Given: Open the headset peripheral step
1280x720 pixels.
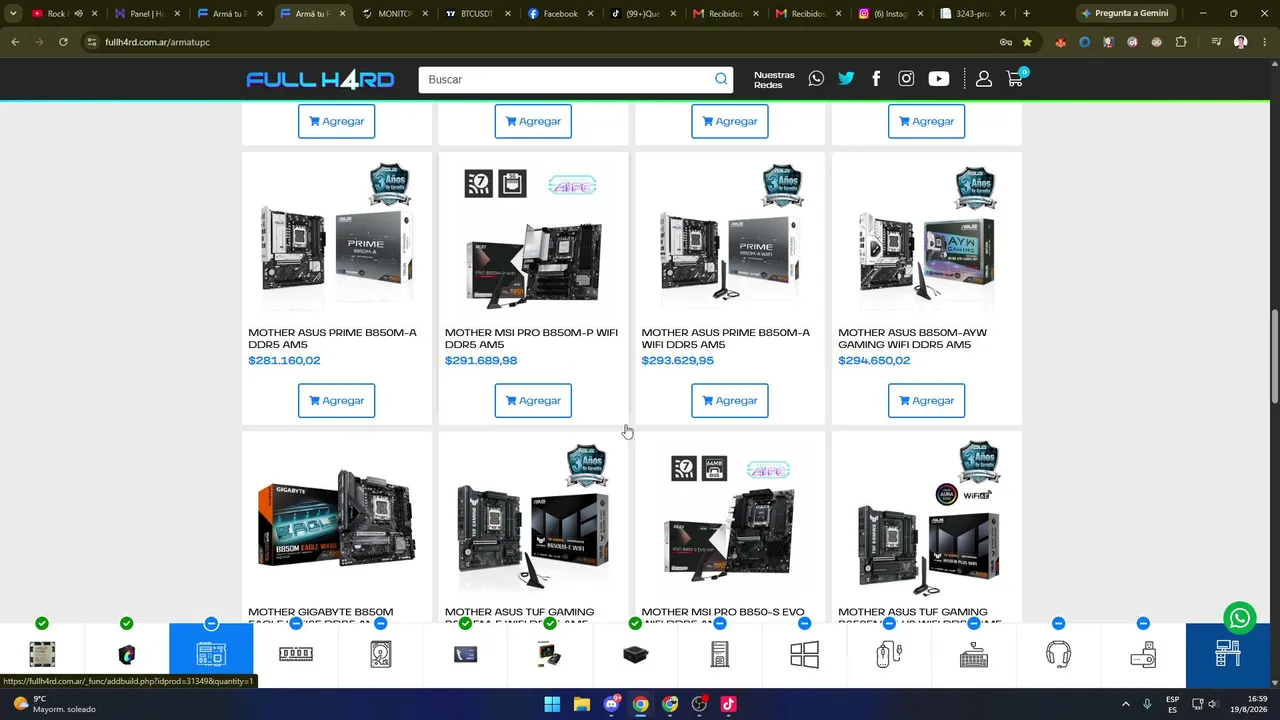Looking at the screenshot, I should click(1058, 655).
